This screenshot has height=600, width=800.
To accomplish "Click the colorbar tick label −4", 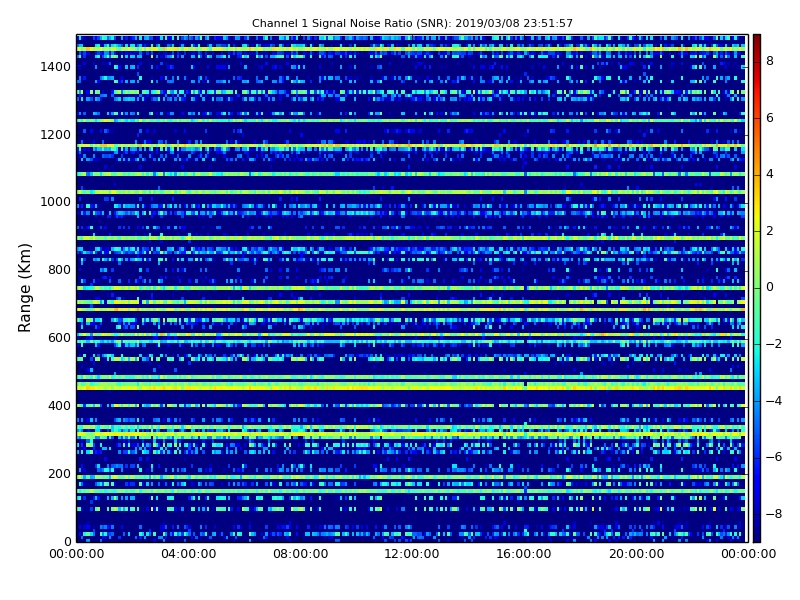I will click(774, 401).
